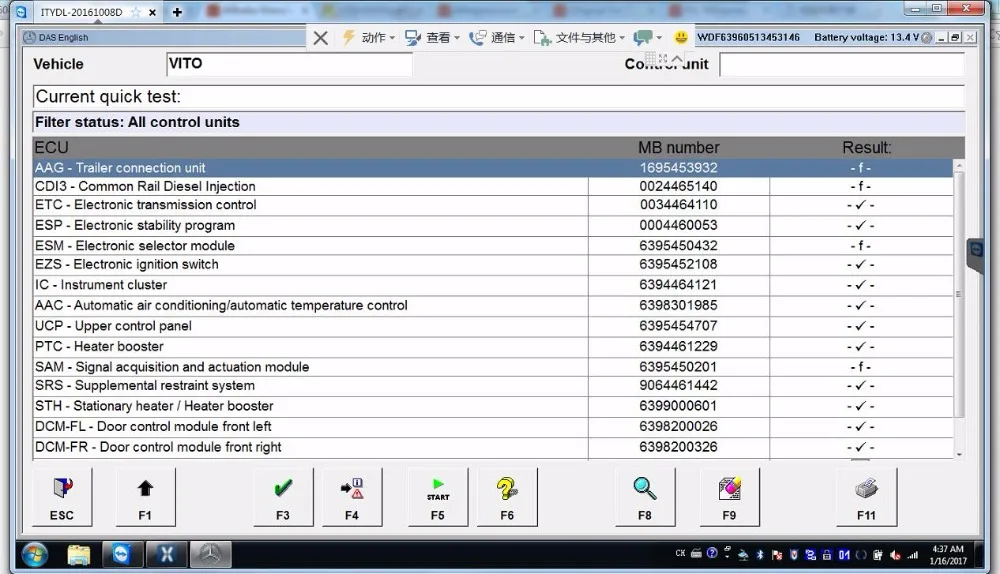Start quick test with F5
The width and height of the screenshot is (1000, 574).
438,497
